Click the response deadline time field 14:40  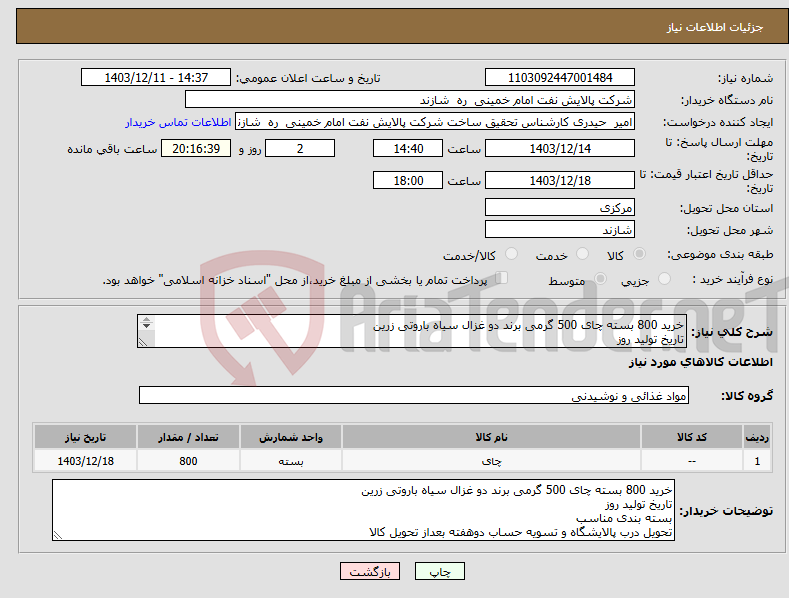click(408, 148)
